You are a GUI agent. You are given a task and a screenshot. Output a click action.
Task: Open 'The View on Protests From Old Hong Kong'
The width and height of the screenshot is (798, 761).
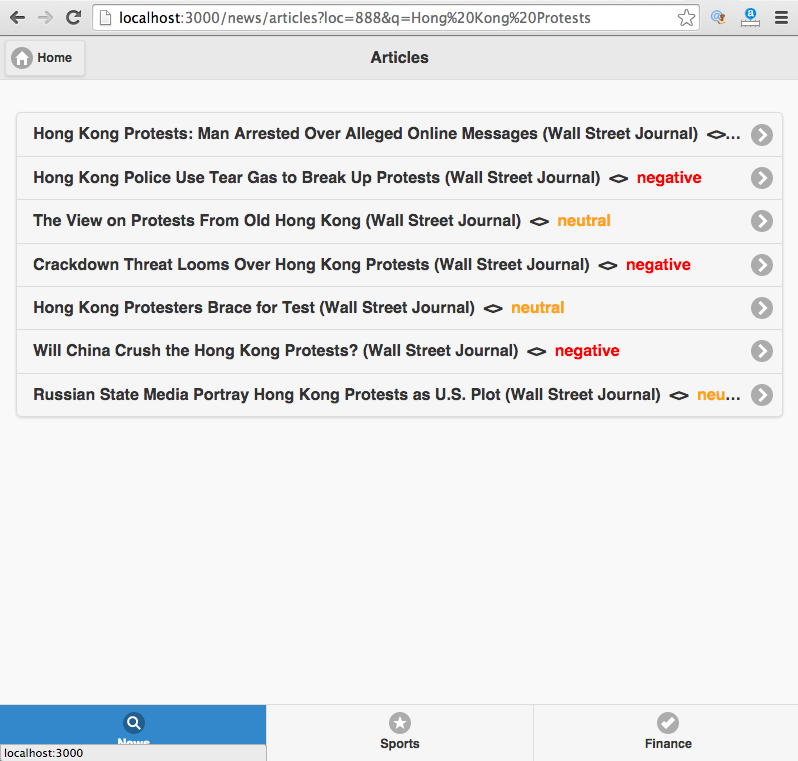pos(399,221)
